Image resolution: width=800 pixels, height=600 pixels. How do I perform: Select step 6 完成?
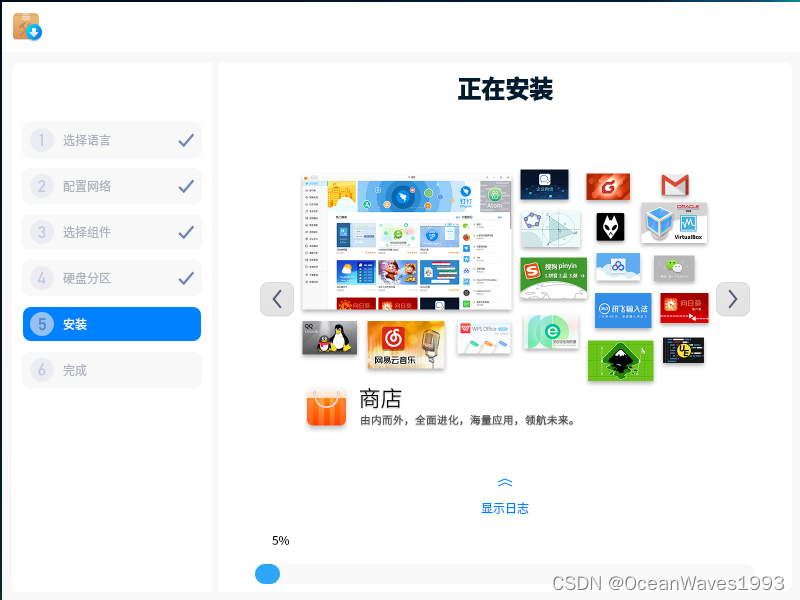112,370
